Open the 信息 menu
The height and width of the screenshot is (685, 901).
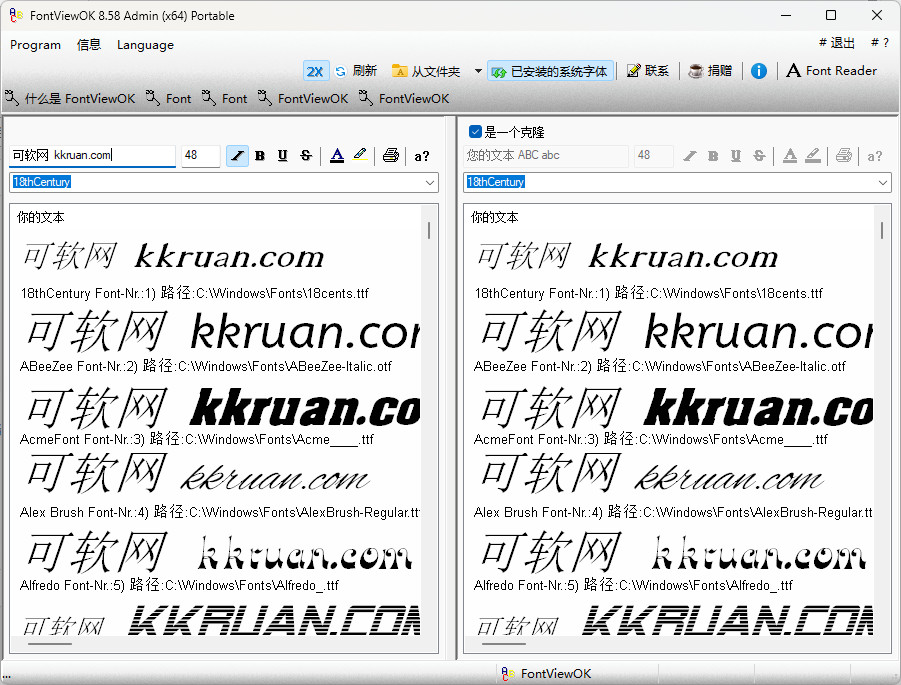click(x=88, y=45)
